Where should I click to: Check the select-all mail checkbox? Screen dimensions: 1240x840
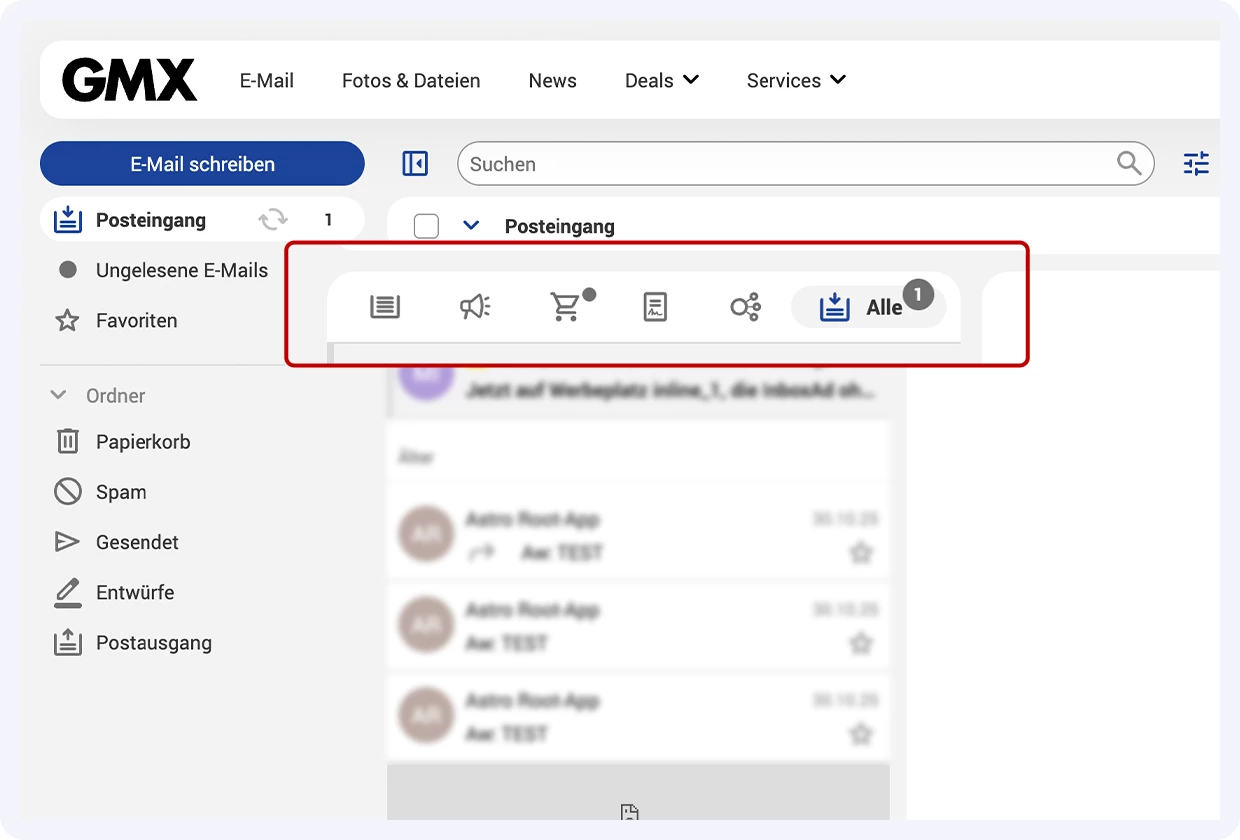426,226
